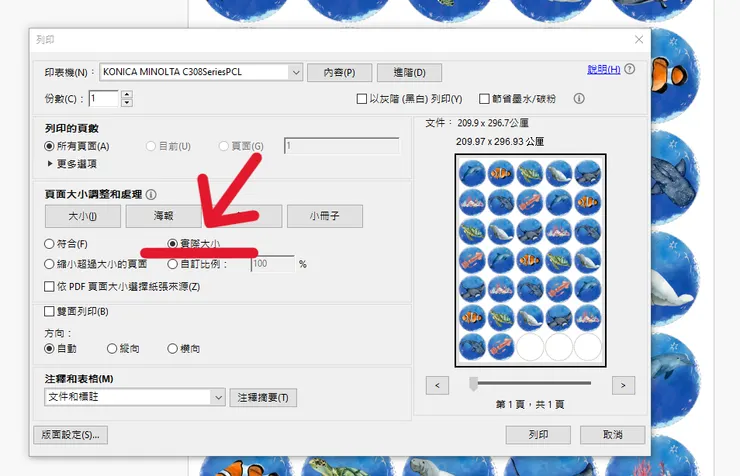
Task: Select the 小冊子 booklet tab button
Action: [325, 216]
